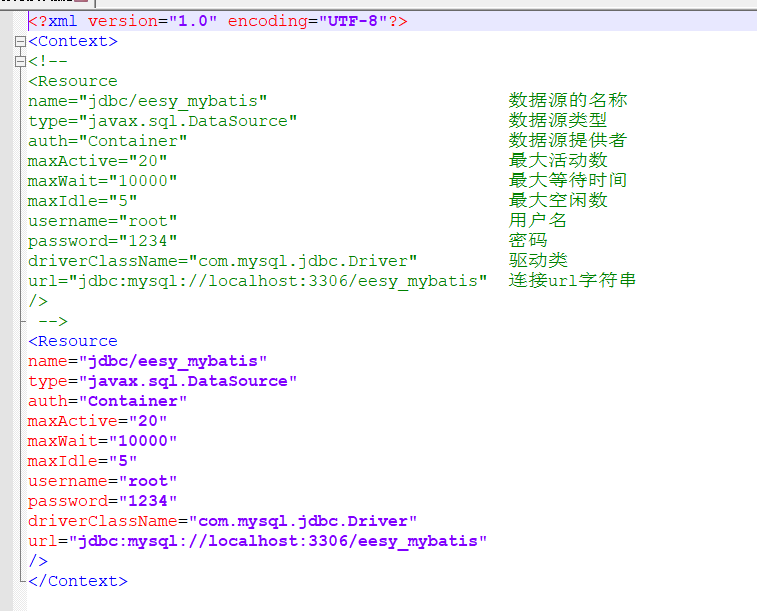
Task: Click the red maxActive attribute name
Action: 73,421
